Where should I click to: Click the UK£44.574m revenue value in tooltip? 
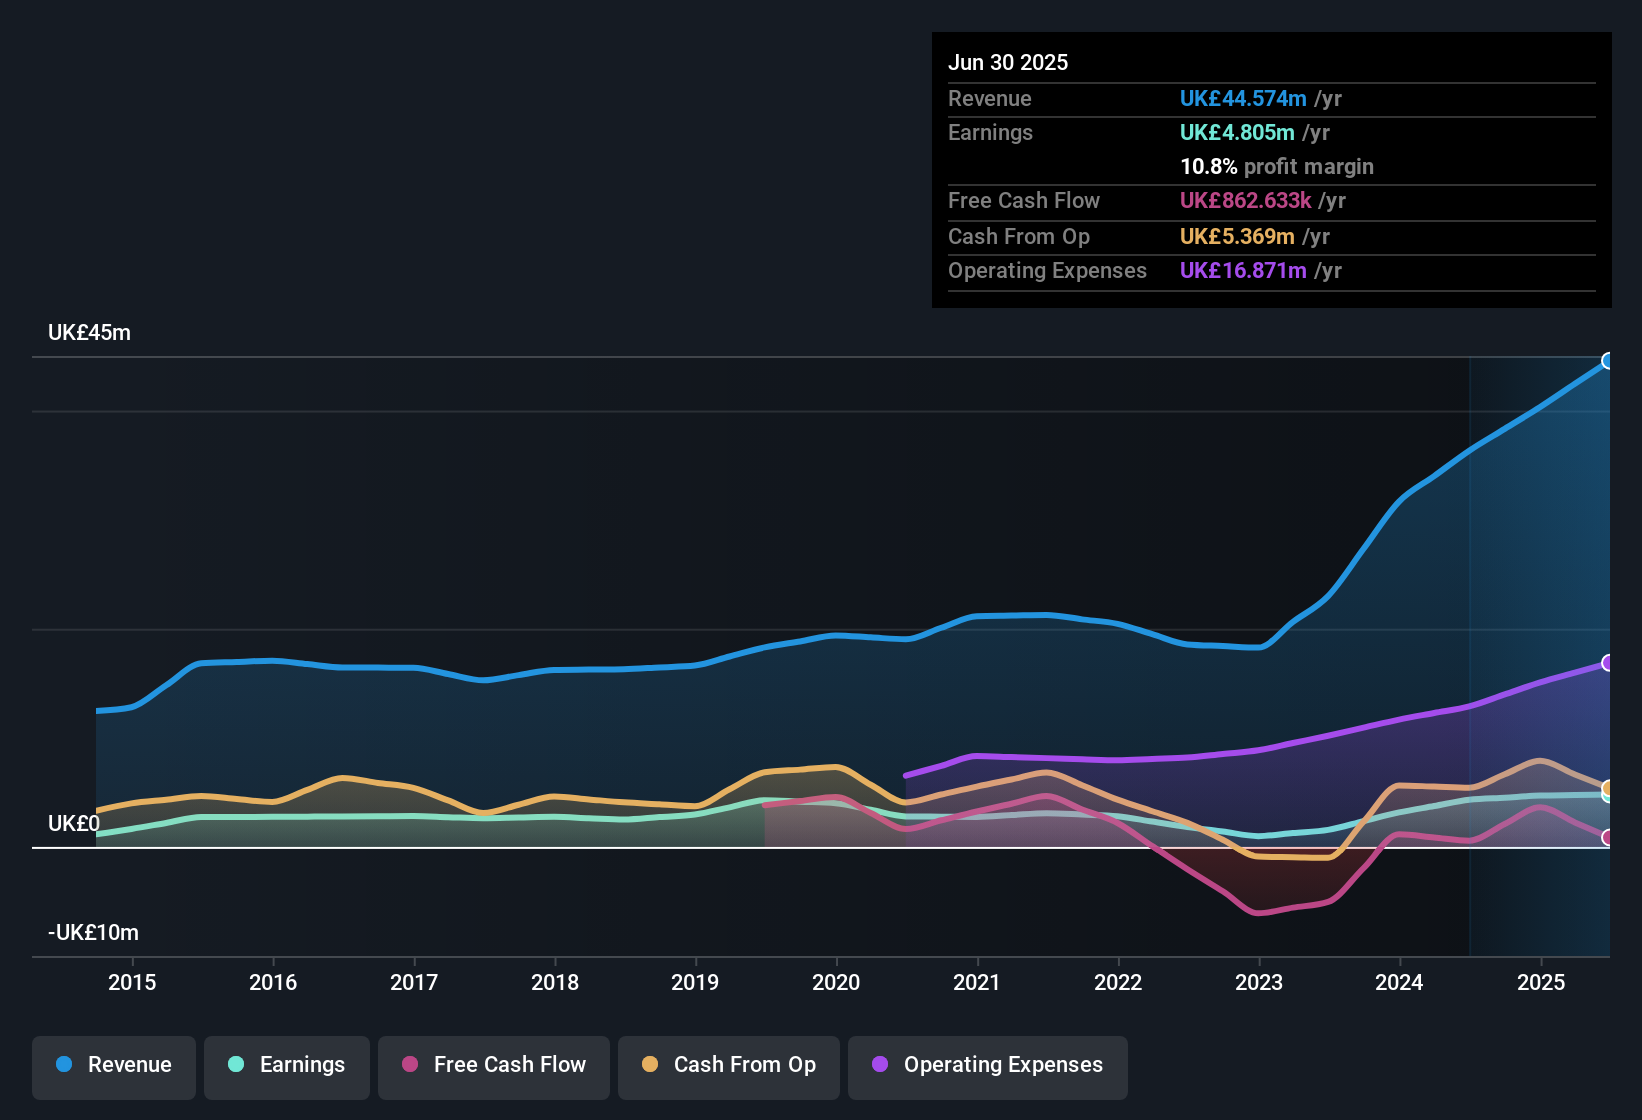(1243, 99)
